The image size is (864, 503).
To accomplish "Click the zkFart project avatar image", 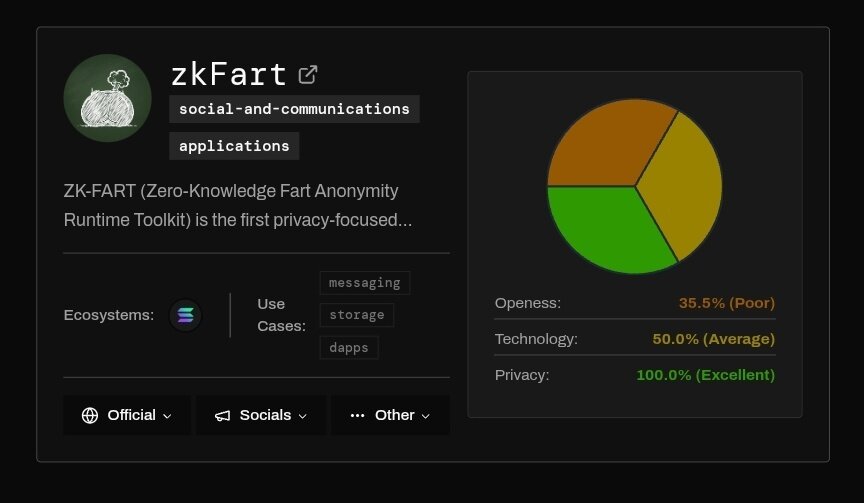I will (x=108, y=98).
